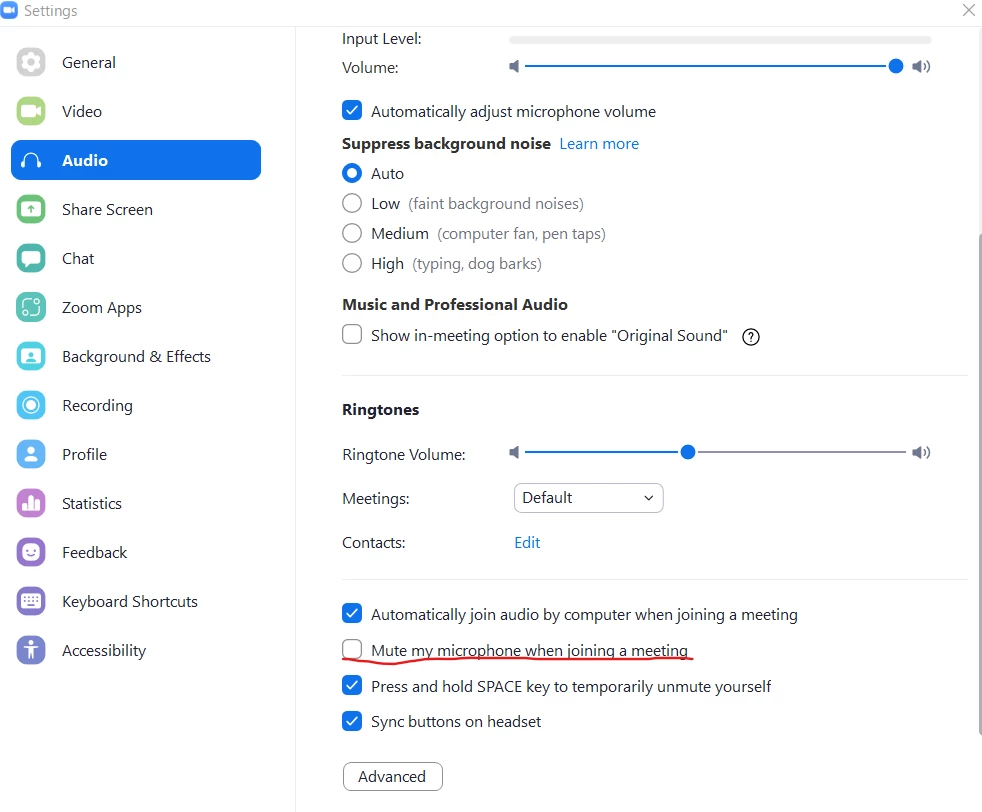Image resolution: width=982 pixels, height=812 pixels.
Task: Click Edit link for Contacts ringtones
Action: (527, 543)
